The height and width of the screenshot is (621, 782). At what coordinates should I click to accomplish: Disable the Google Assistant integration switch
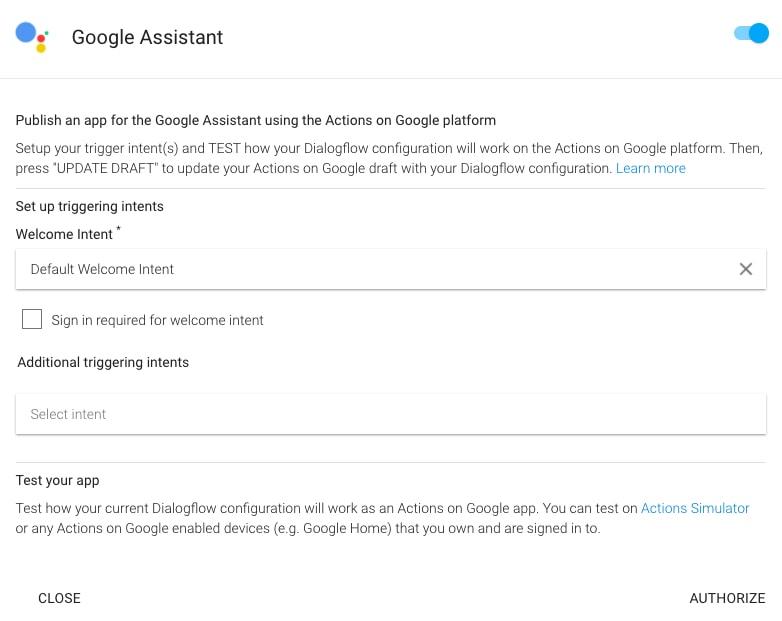[x=752, y=33]
